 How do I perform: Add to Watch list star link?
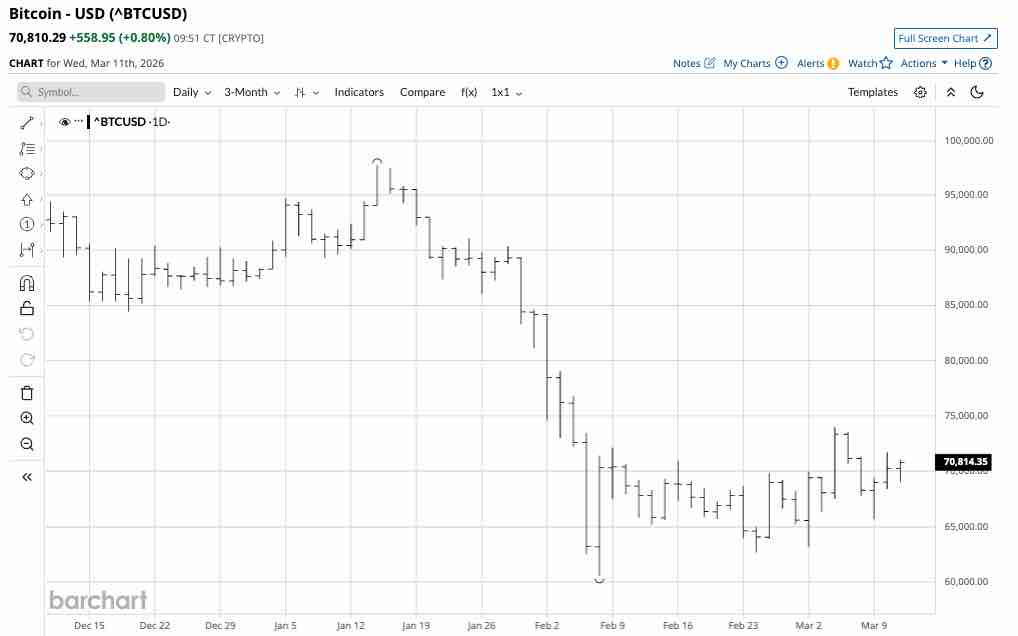point(870,63)
